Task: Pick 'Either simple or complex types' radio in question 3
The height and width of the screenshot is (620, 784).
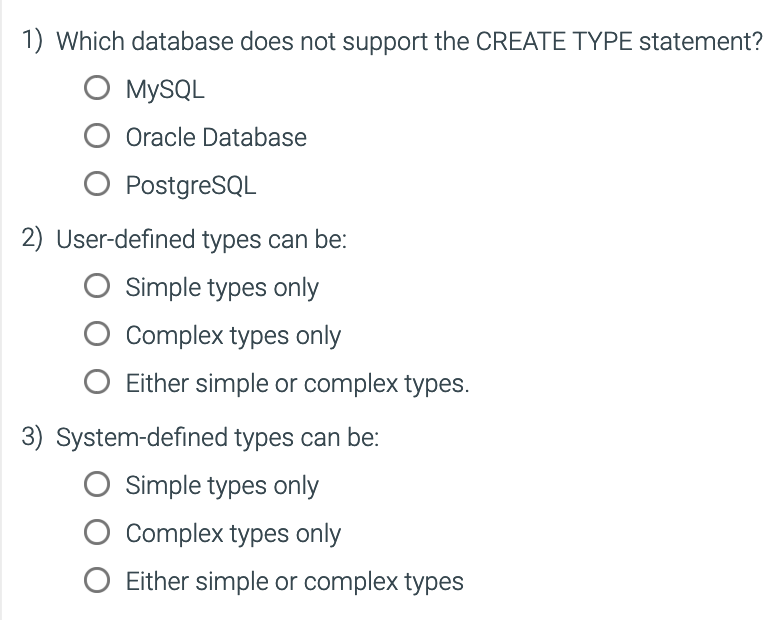Action: [x=97, y=580]
